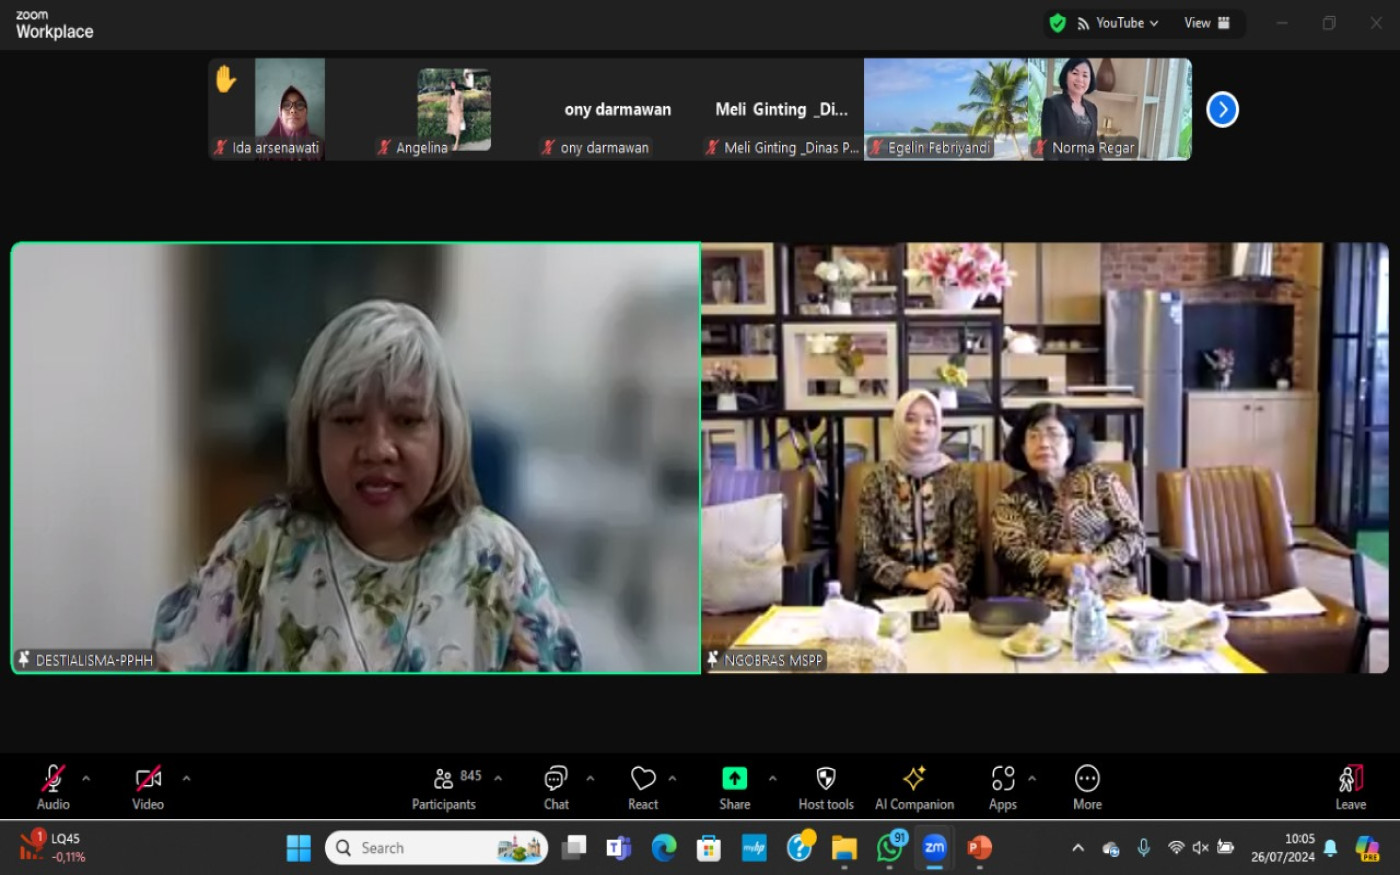Start Share screen
Screen dimensions: 1400x875
[734, 787]
